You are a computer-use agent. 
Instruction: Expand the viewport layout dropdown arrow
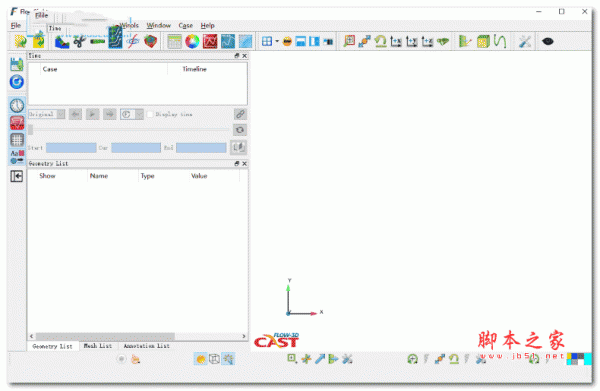[x=277, y=41]
